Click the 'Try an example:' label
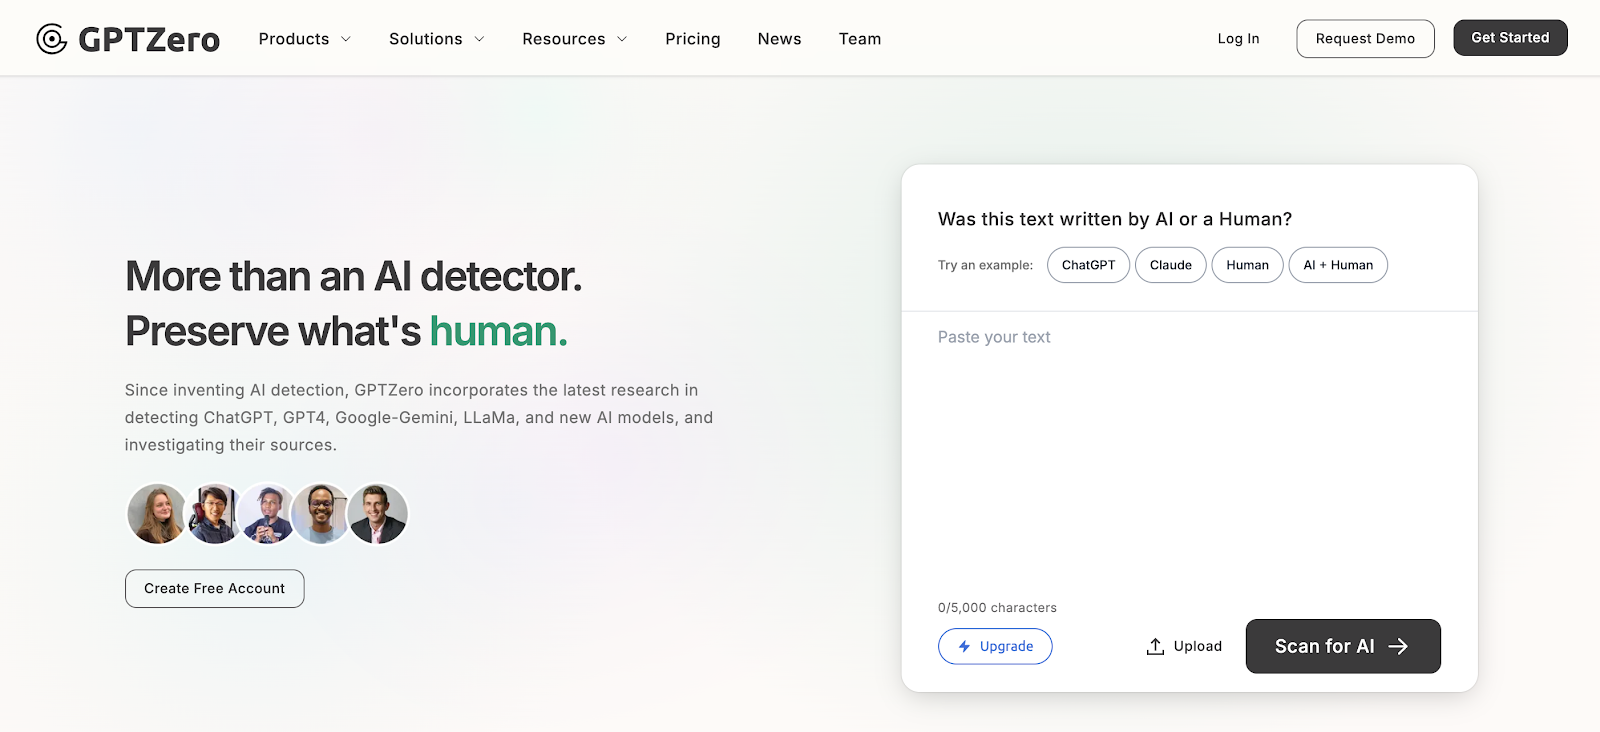 [x=985, y=265]
